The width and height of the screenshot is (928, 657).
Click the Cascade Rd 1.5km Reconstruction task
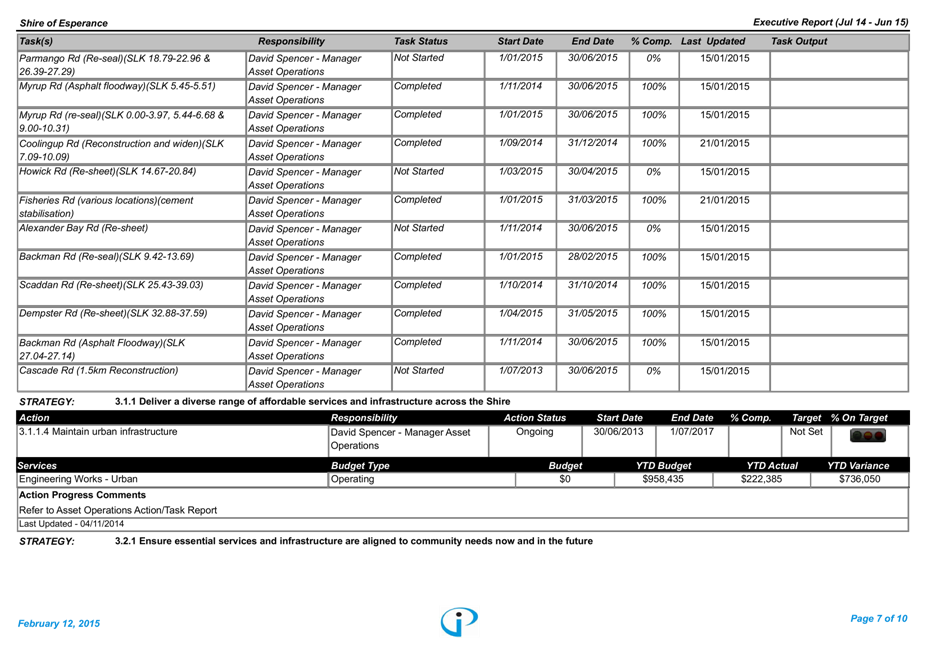(99, 371)
